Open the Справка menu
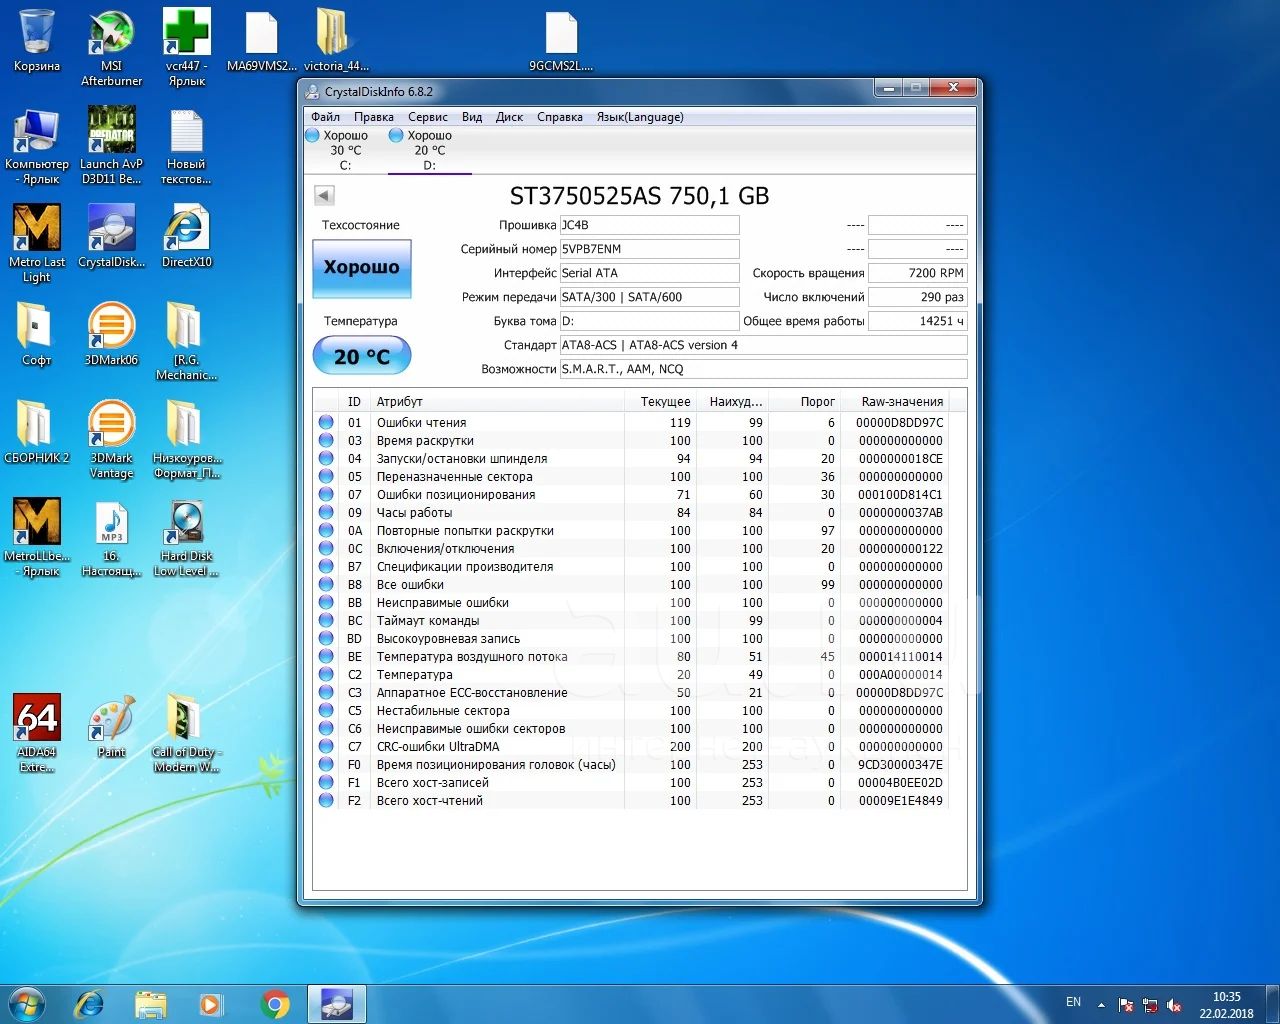Screen dimensions: 1280x1024 point(559,117)
